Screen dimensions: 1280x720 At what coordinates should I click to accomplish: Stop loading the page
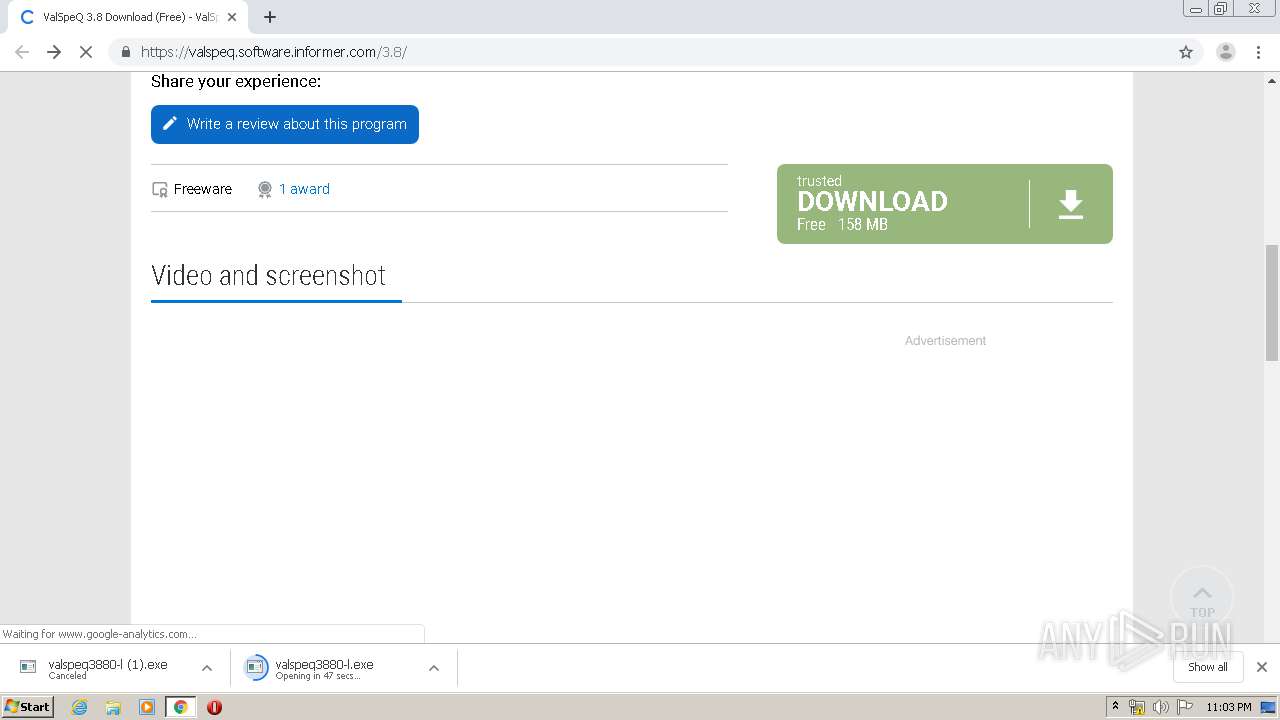[86, 52]
